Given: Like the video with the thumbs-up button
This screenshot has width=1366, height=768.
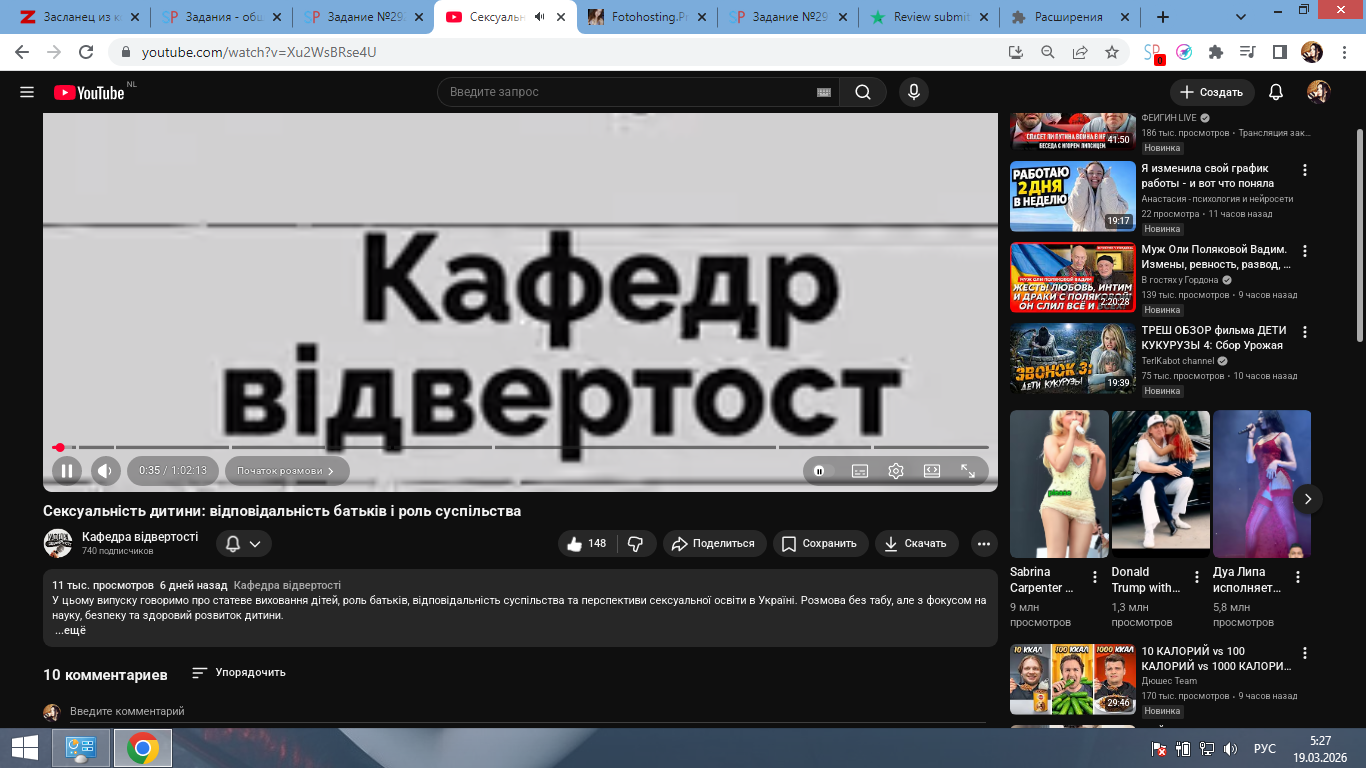Looking at the screenshot, I should [586, 544].
